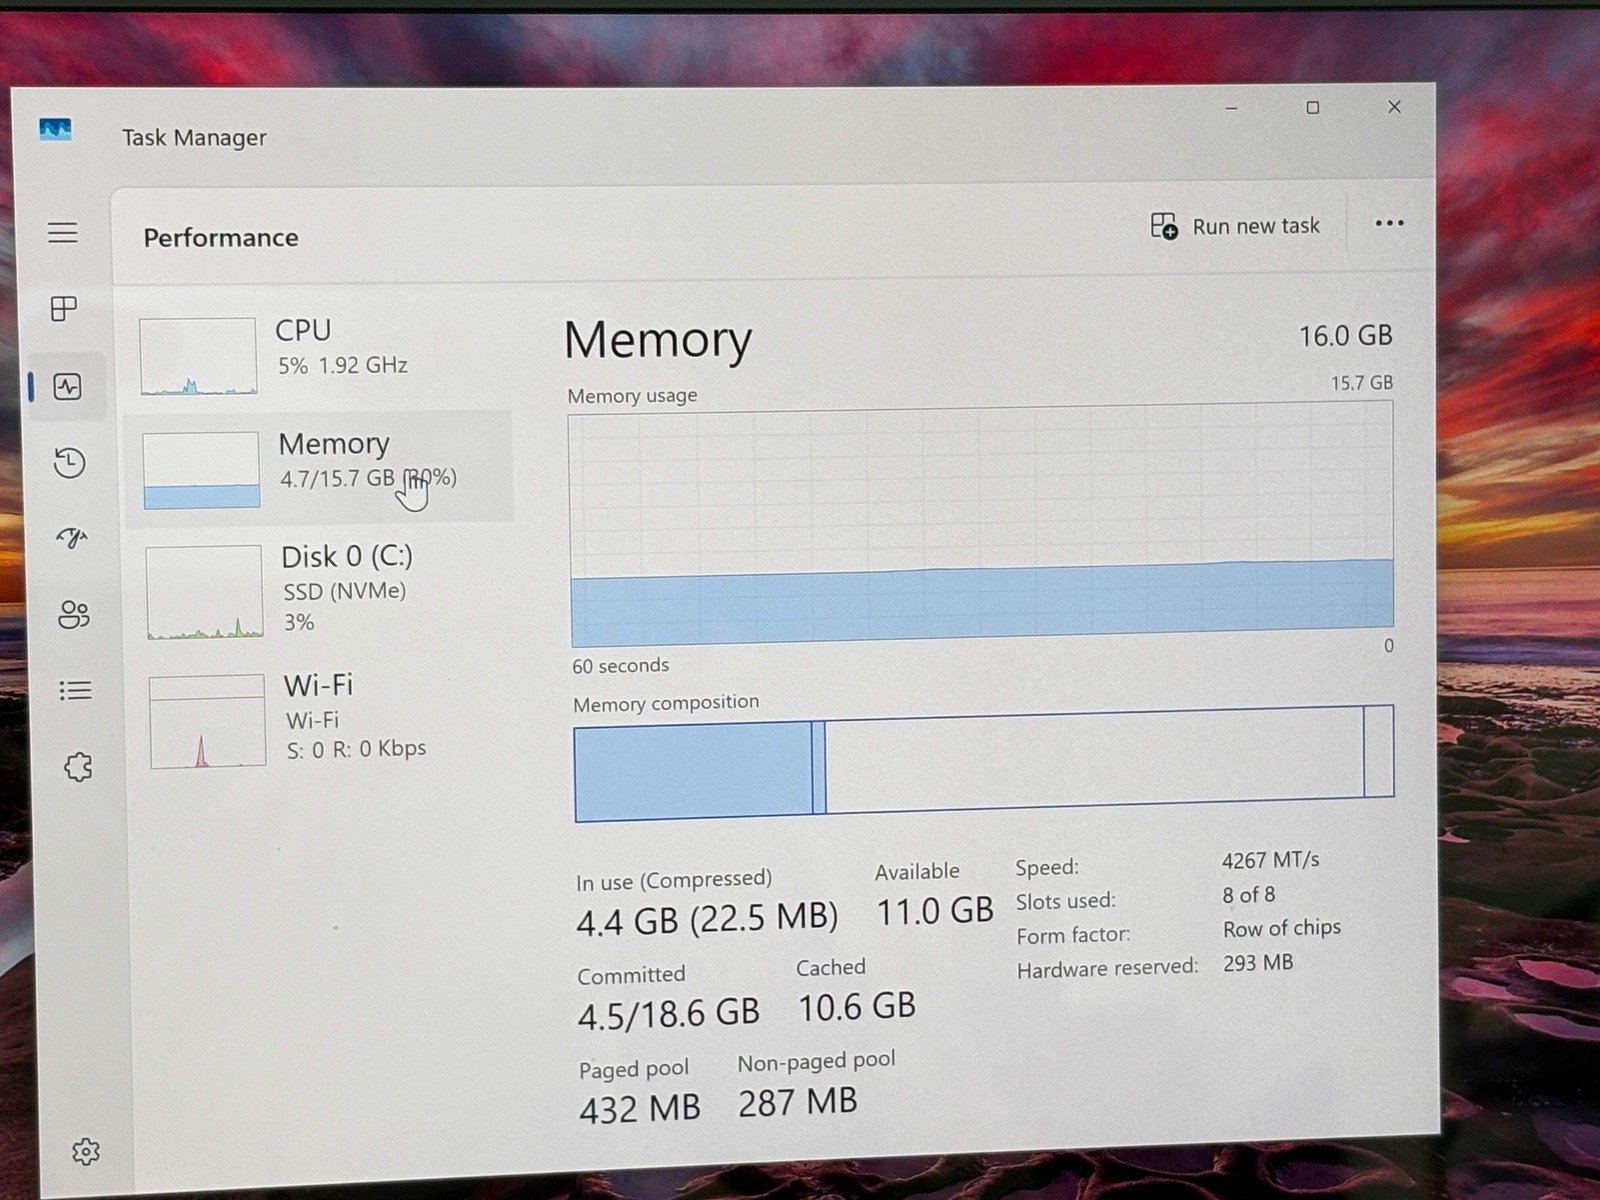Click the Speed value 4267 MT/s
Viewport: 1600px width, 1200px height.
[x=1270, y=860]
